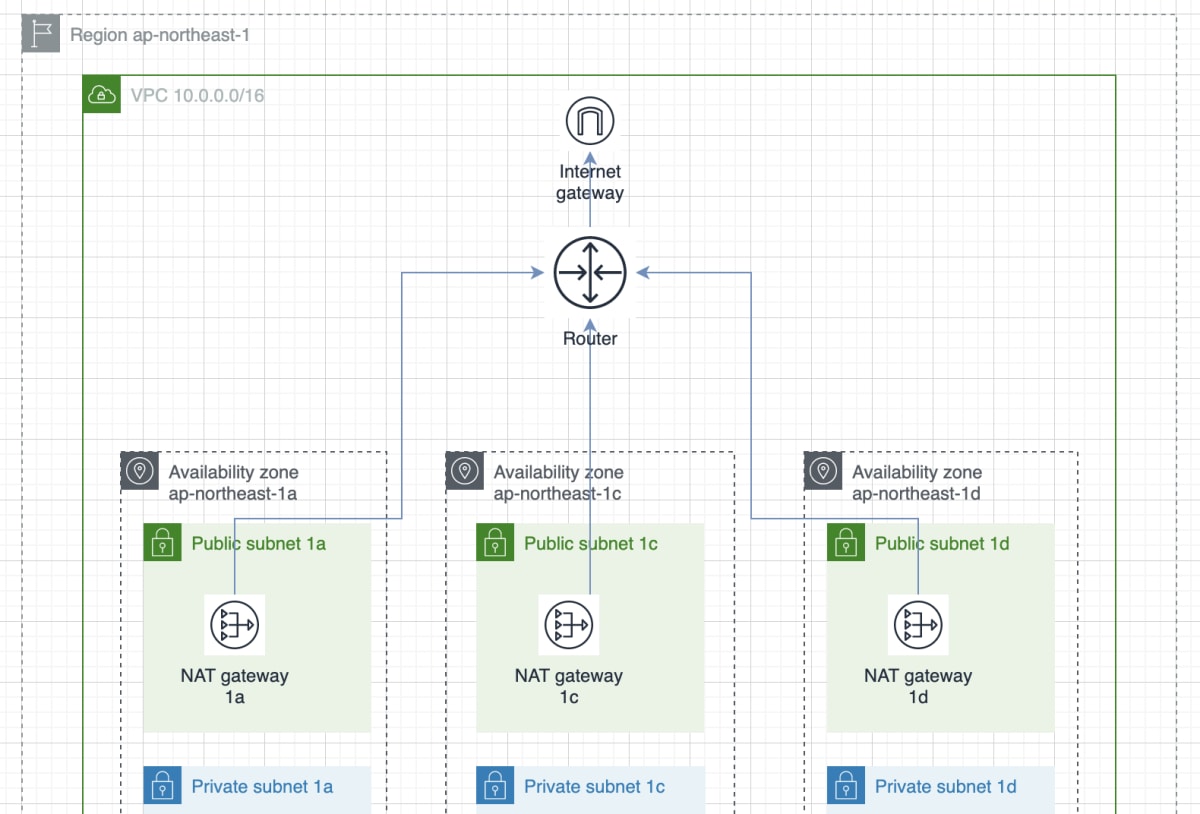The width and height of the screenshot is (1200, 814).
Task: Click Public subnet 1d lock icon
Action: [x=846, y=543]
